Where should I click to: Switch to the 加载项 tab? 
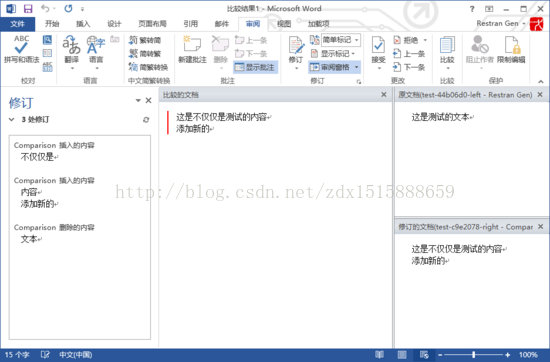[318, 24]
